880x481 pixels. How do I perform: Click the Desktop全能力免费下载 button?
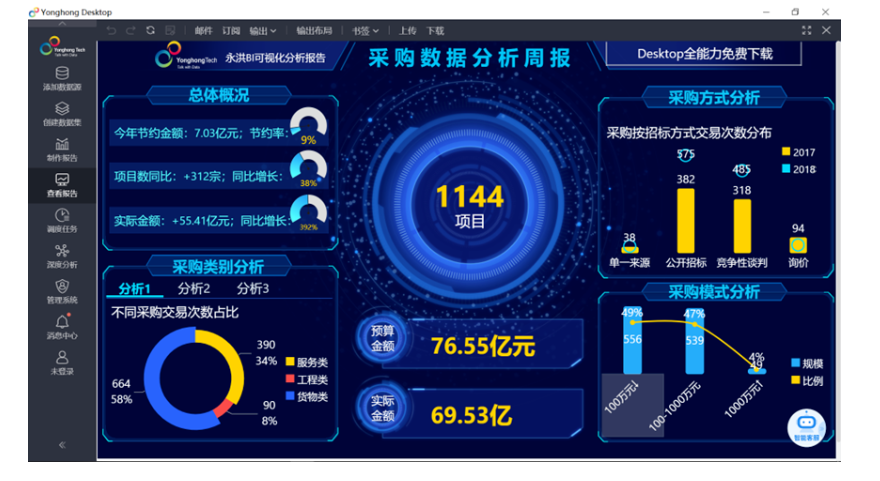point(704,54)
